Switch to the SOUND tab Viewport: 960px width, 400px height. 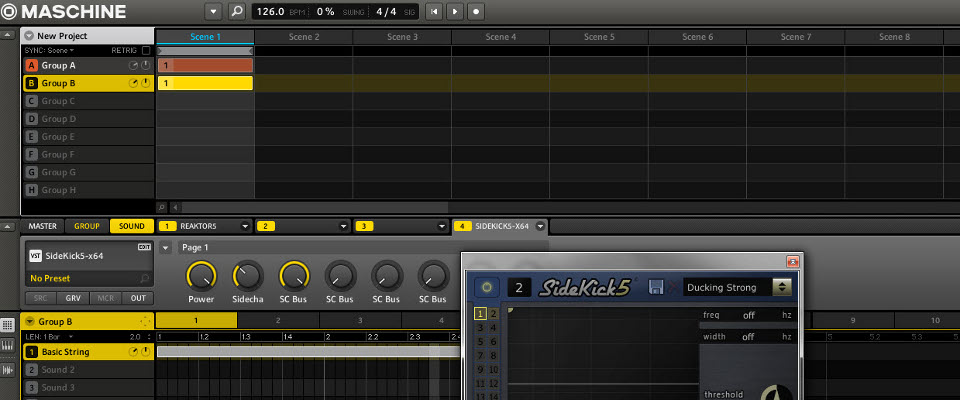132,226
